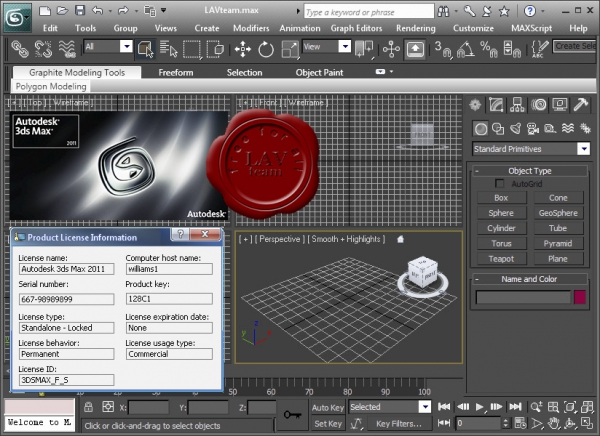The height and width of the screenshot is (436, 600).
Task: Open the Edit menu
Action: click(50, 28)
